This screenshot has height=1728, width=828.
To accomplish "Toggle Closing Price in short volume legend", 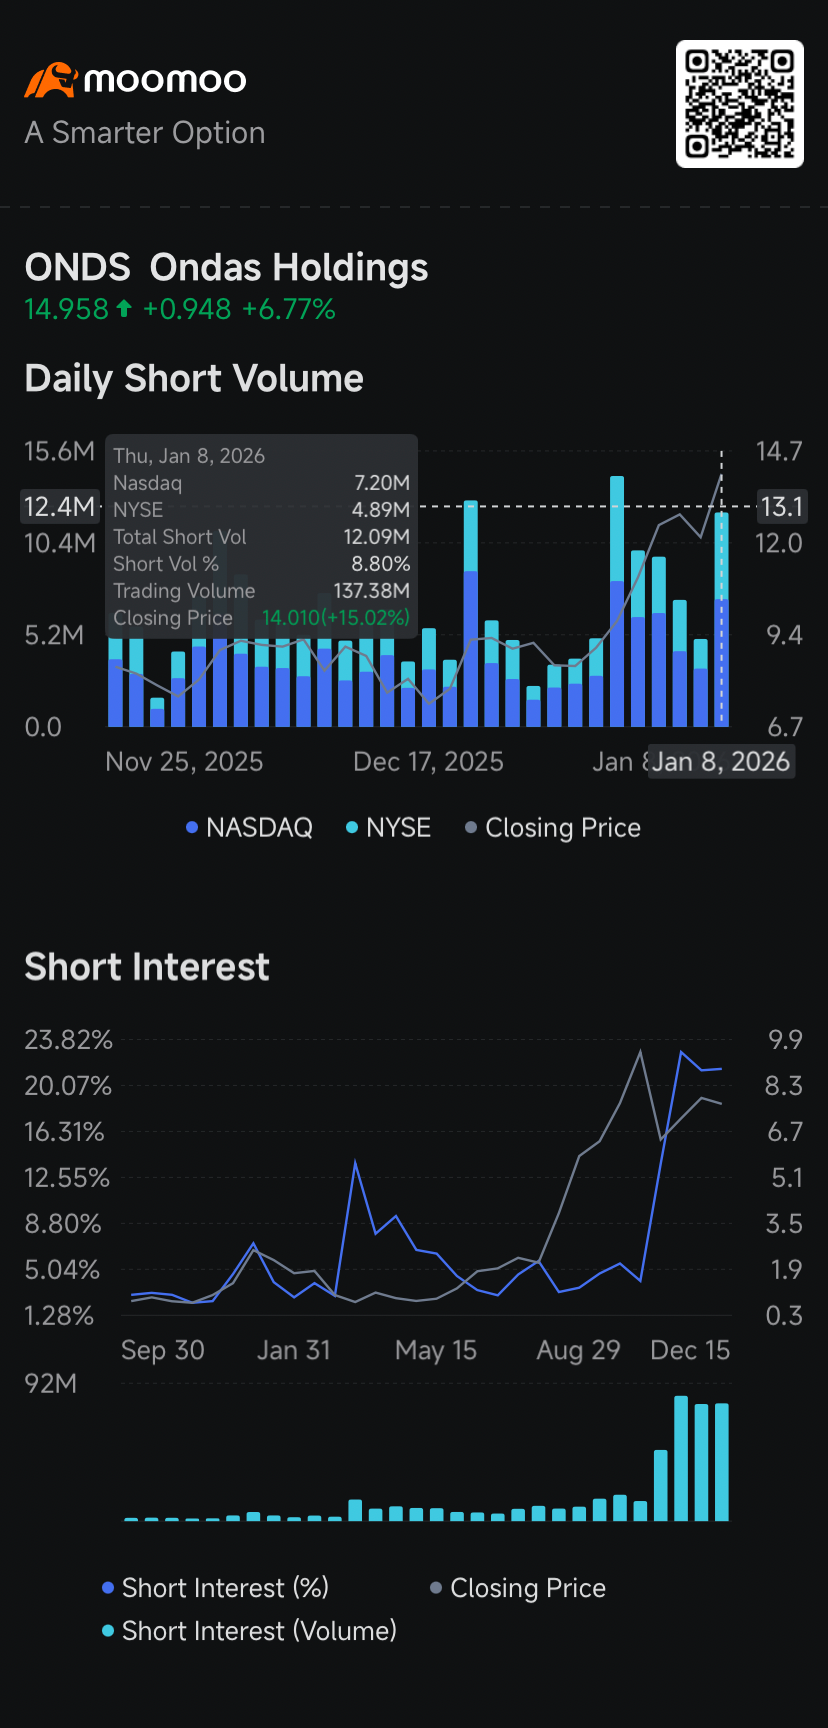I will click(x=553, y=828).
